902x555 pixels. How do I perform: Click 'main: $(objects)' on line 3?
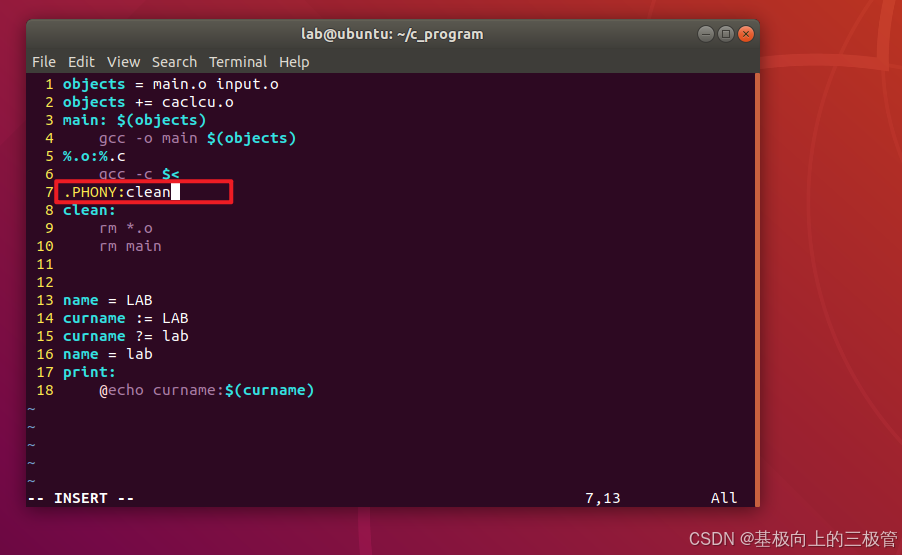(134, 120)
